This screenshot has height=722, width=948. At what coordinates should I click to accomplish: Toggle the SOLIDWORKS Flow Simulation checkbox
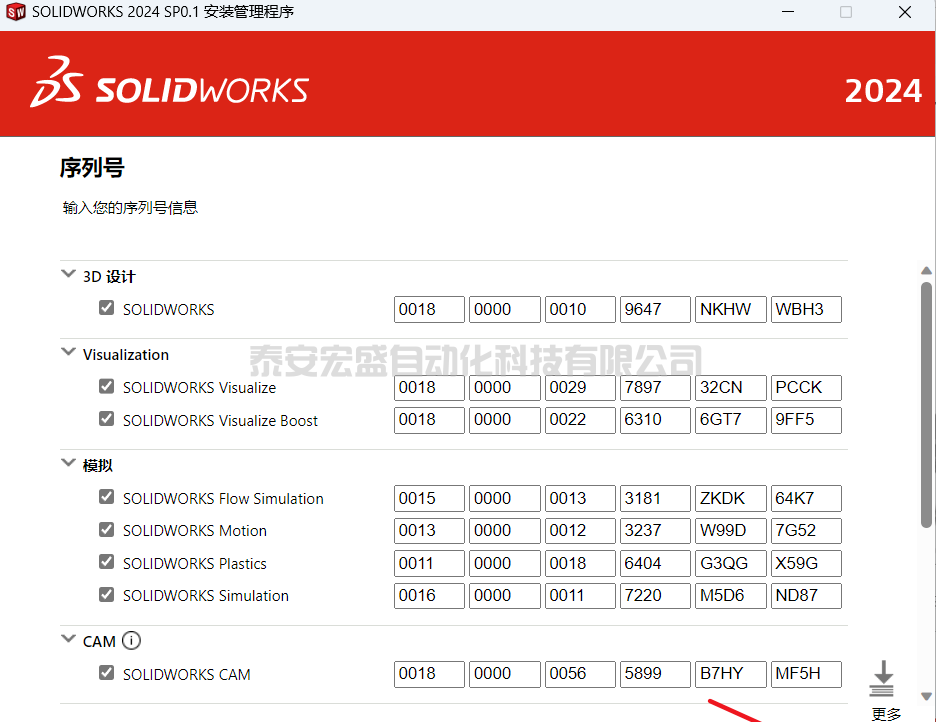(107, 497)
